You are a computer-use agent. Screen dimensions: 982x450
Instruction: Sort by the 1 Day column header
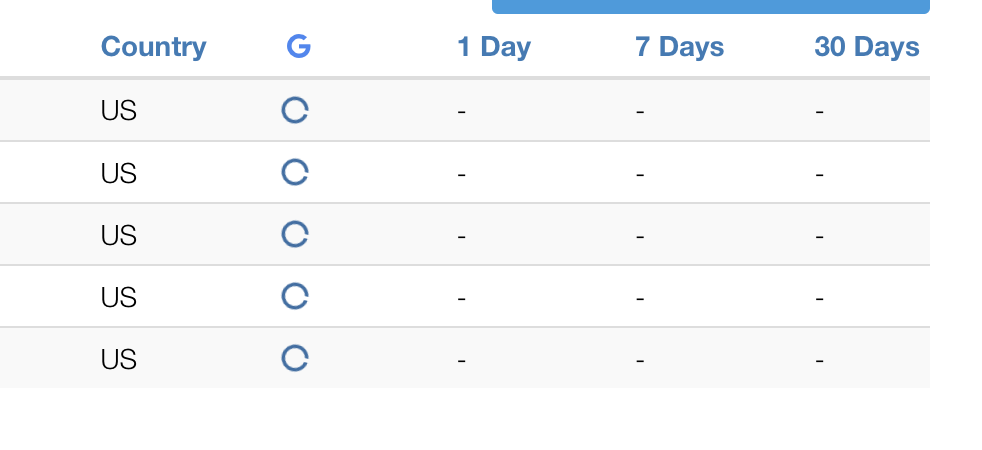(494, 47)
